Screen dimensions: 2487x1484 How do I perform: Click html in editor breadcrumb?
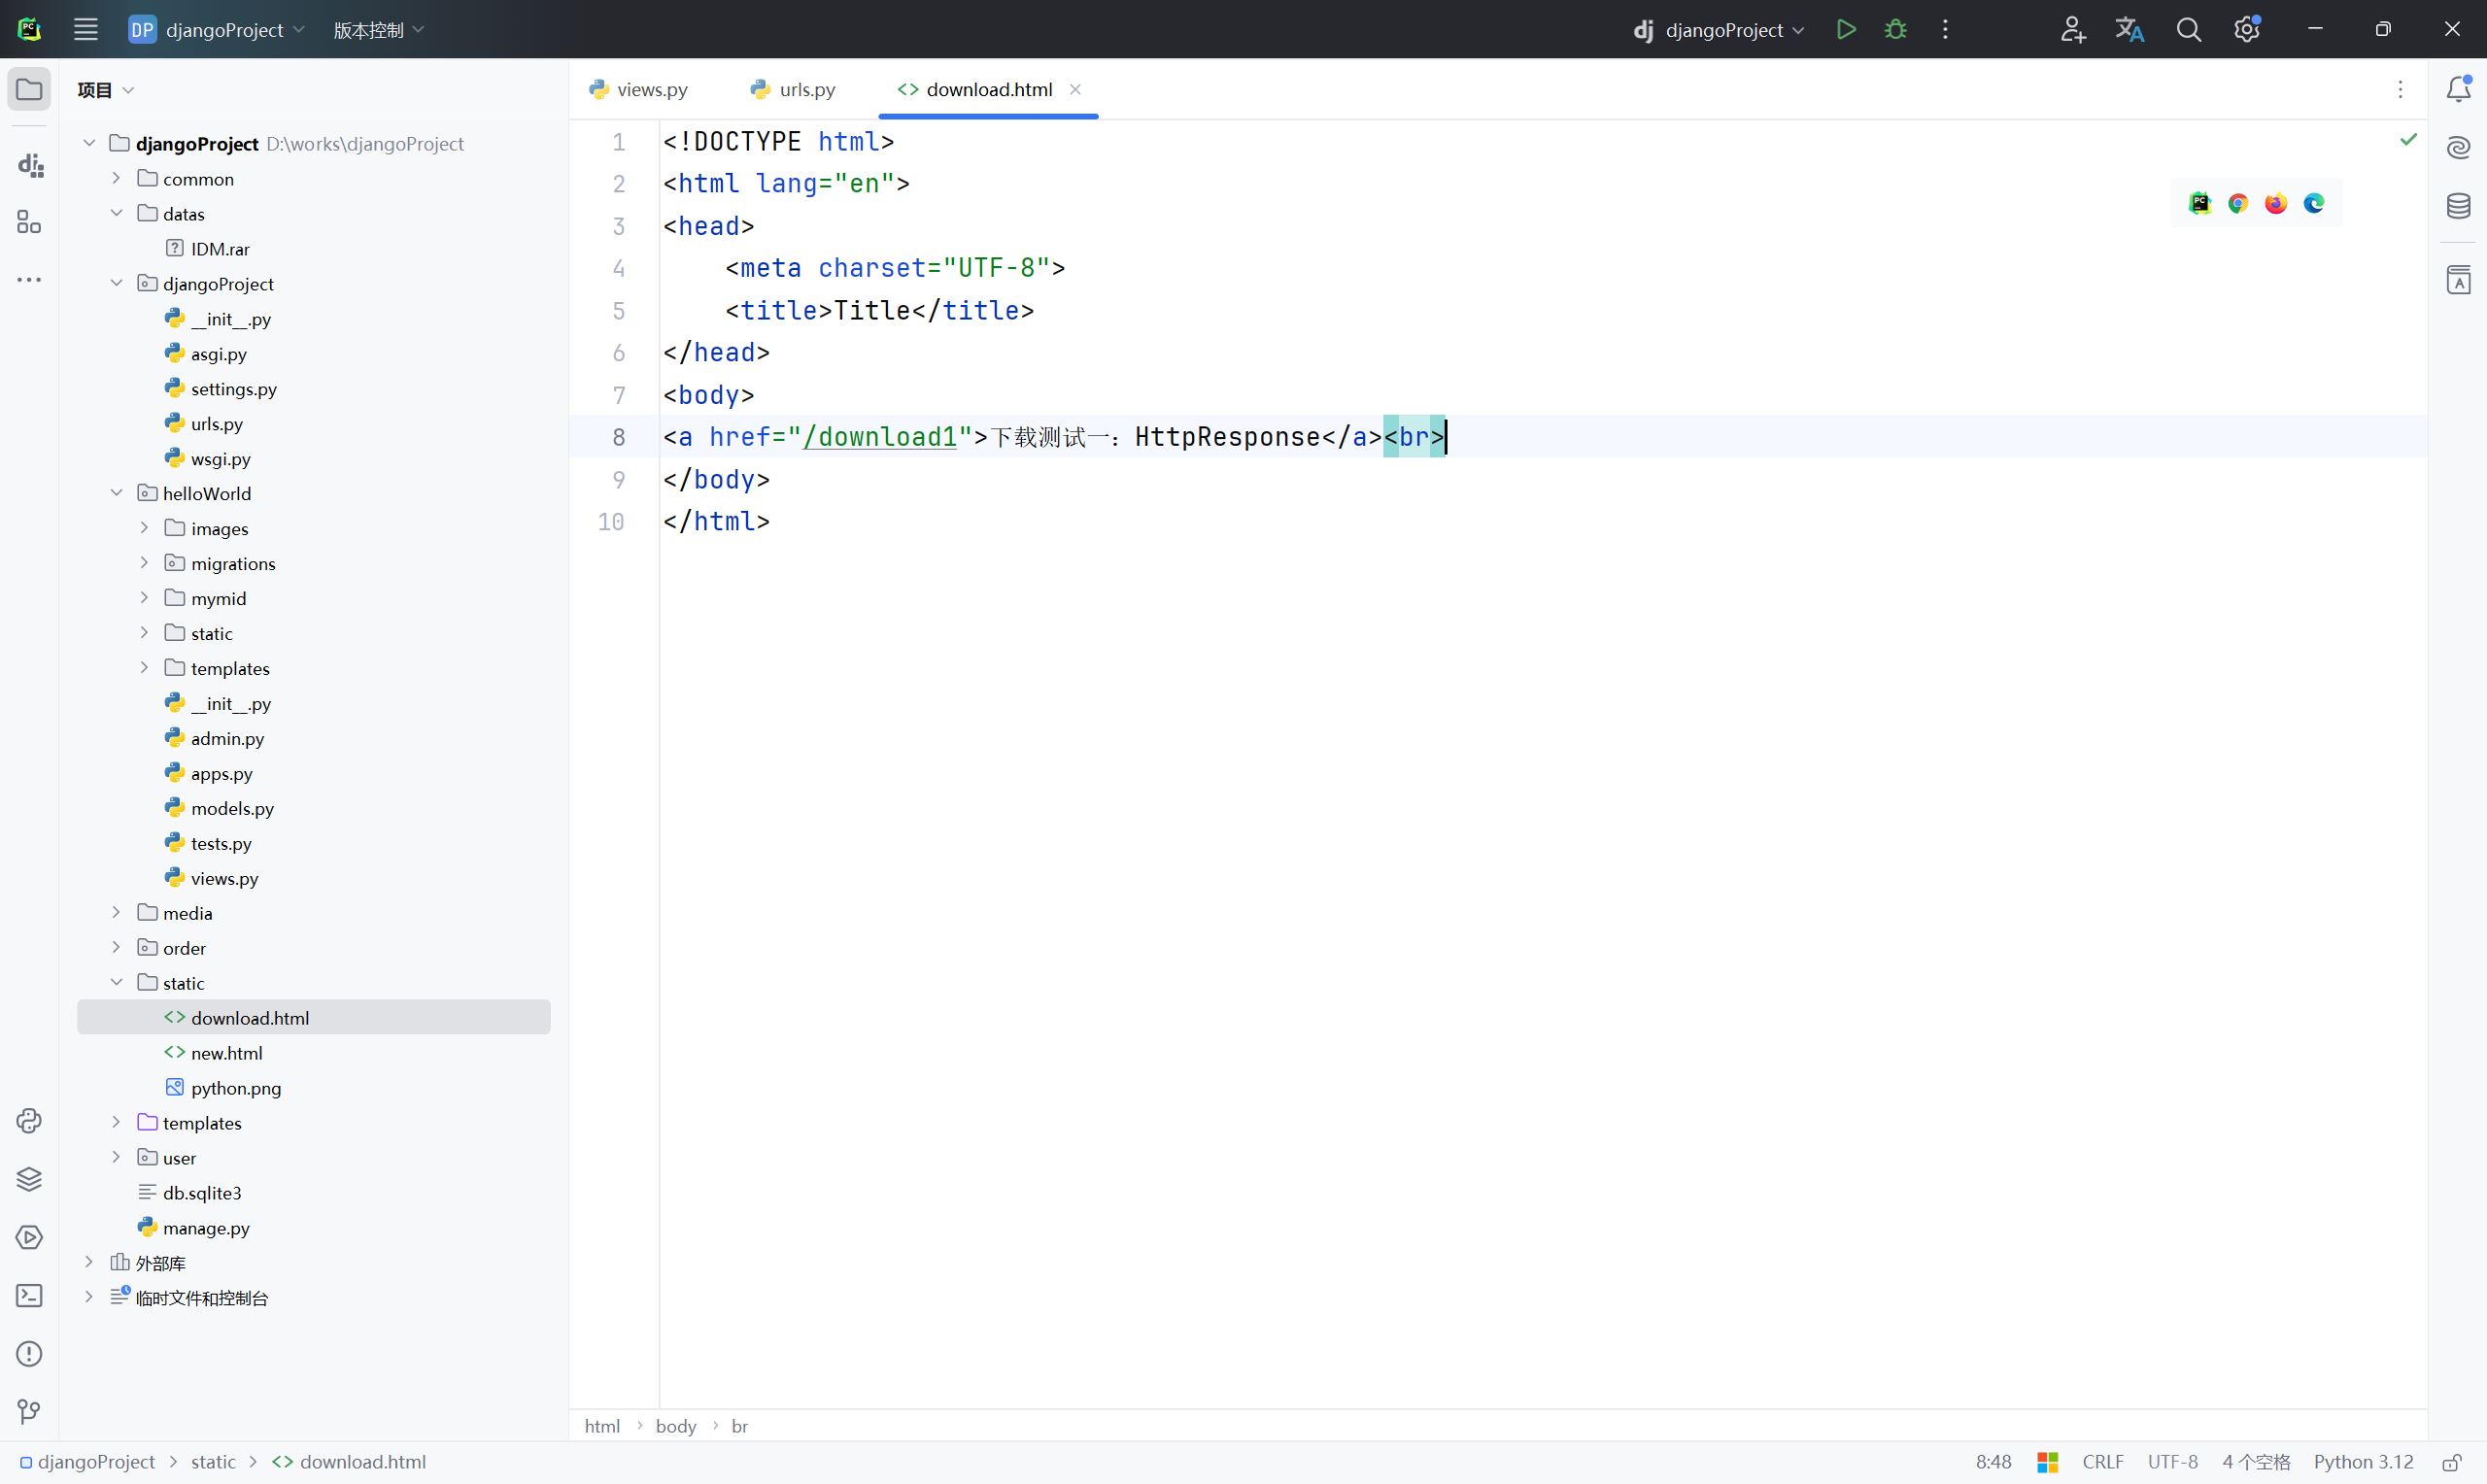(602, 1426)
